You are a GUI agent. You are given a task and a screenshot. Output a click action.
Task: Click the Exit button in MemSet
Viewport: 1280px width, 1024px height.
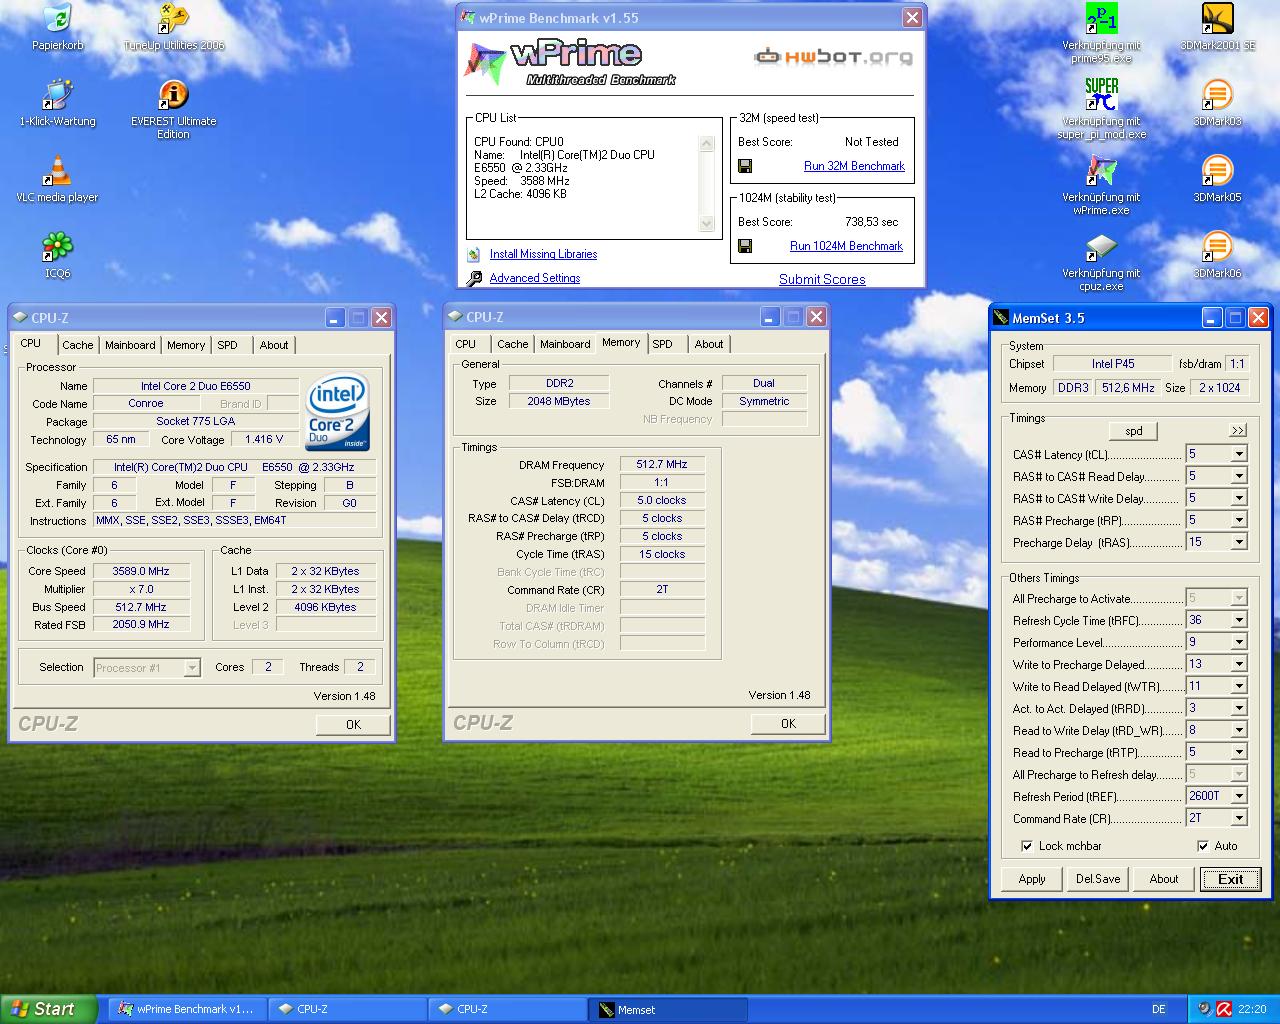pos(1231,879)
